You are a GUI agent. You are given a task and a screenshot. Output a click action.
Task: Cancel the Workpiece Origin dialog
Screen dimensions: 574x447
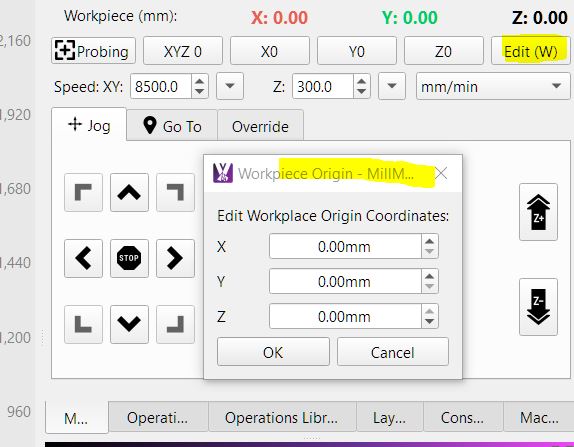pyautogui.click(x=392, y=352)
